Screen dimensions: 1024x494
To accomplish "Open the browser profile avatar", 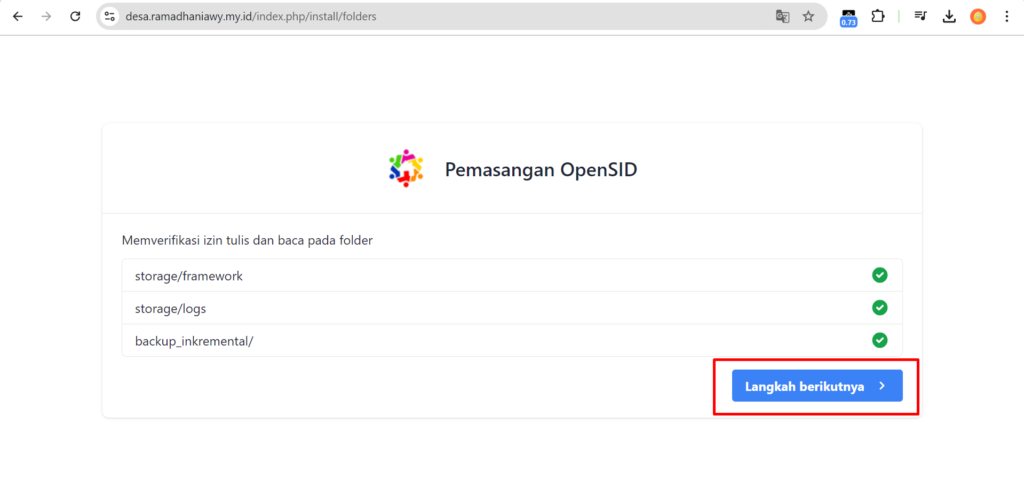I will [x=978, y=17].
